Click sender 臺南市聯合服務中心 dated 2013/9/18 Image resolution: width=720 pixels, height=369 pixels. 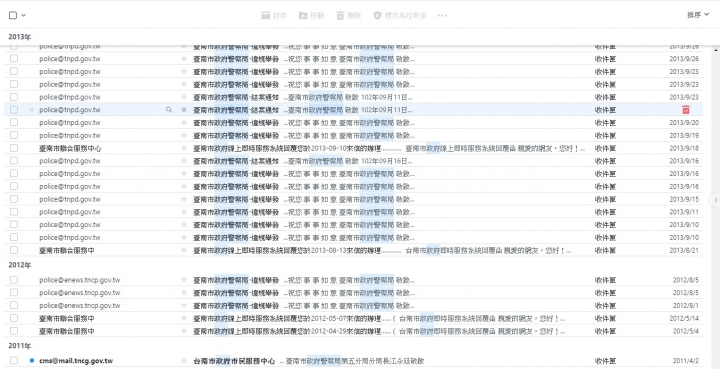click(x=70, y=148)
